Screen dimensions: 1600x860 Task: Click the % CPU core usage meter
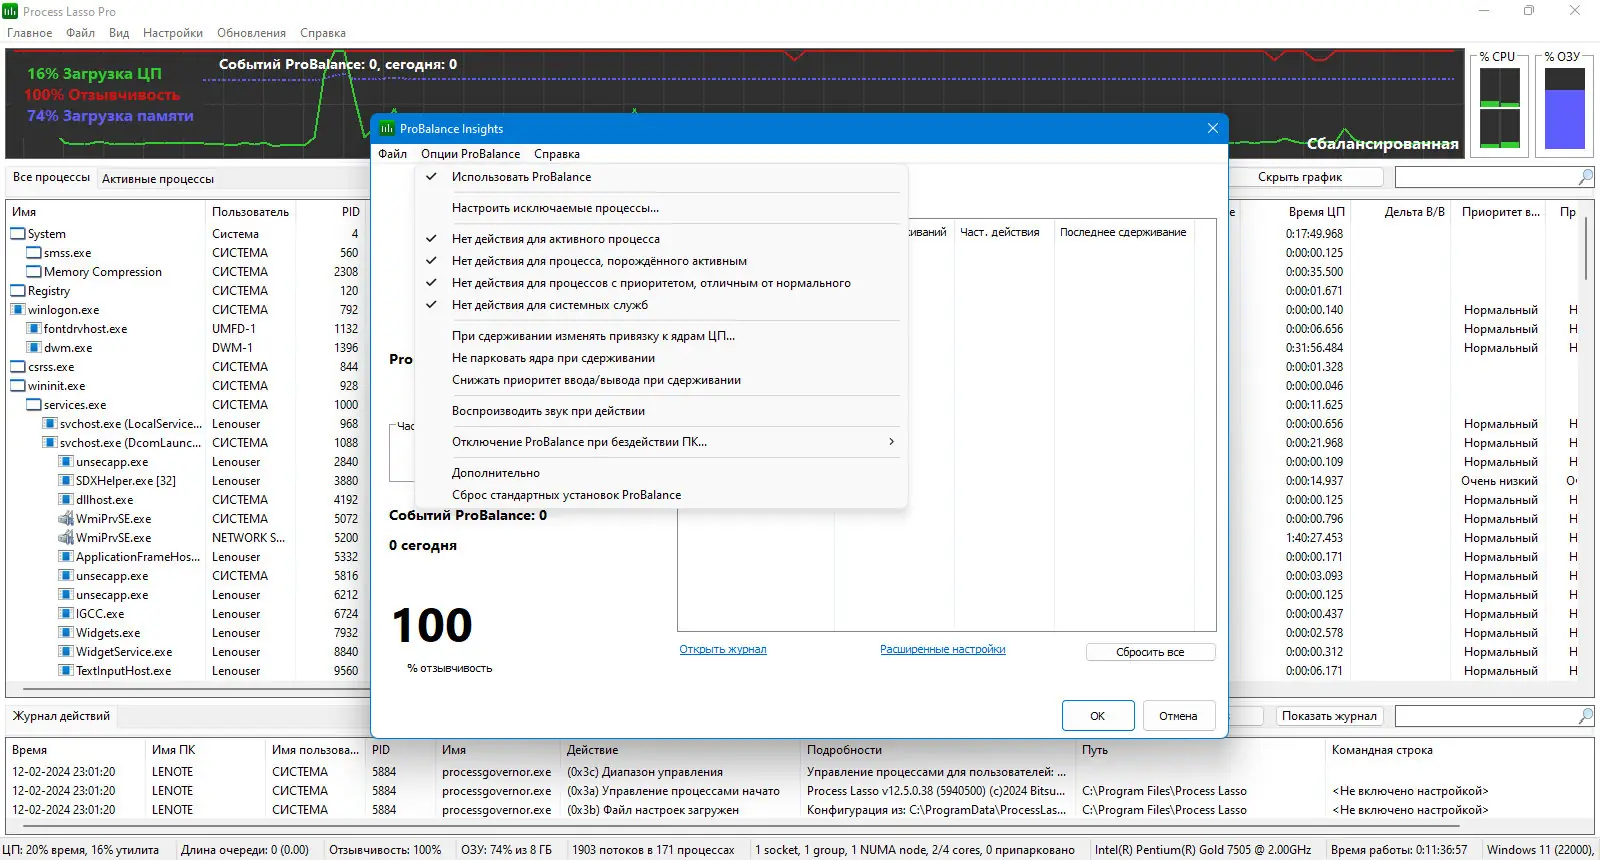coord(1500,108)
